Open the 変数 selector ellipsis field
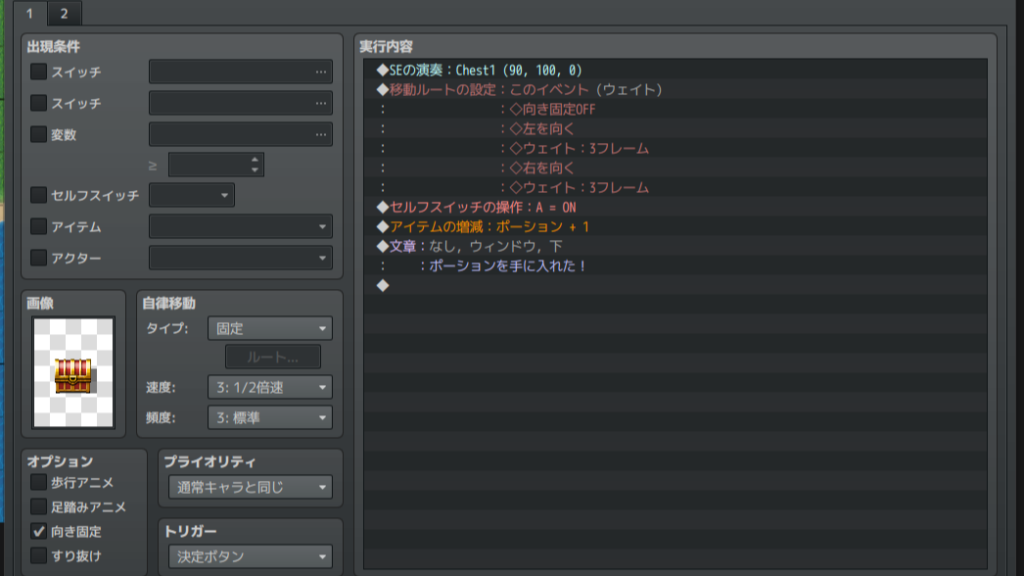 click(240, 134)
